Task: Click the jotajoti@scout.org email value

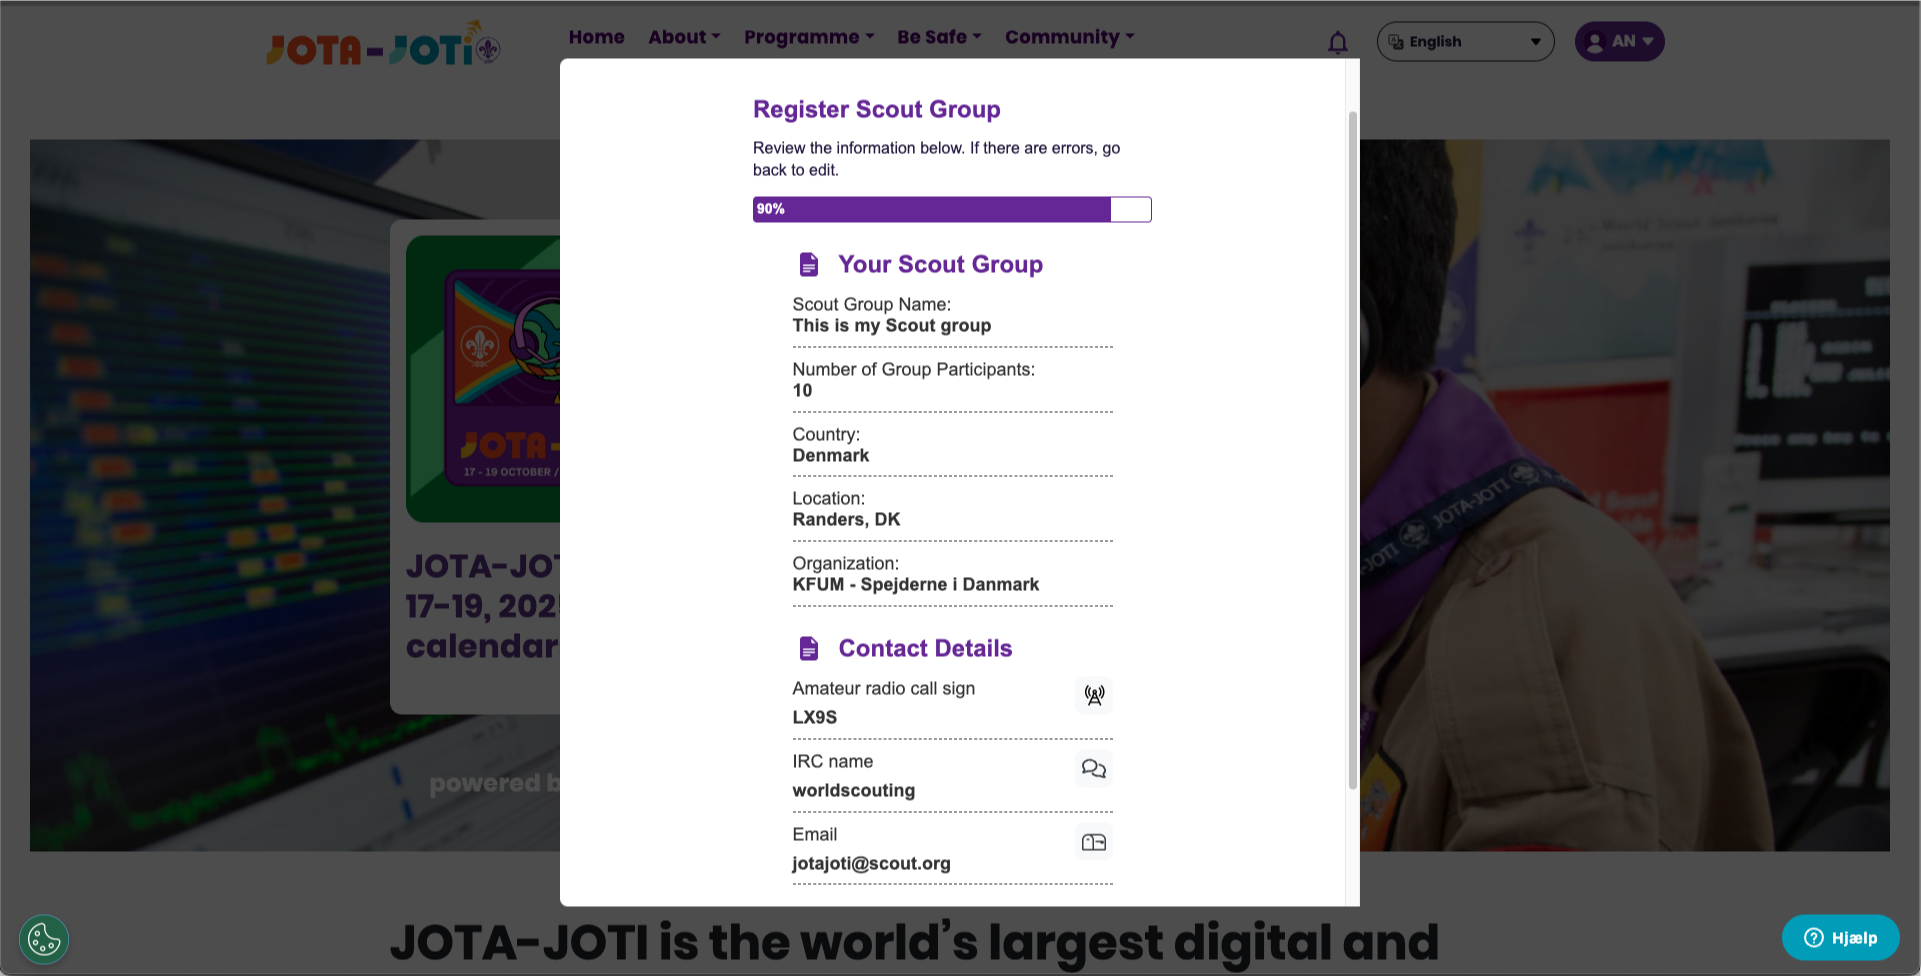Action: coord(872,864)
